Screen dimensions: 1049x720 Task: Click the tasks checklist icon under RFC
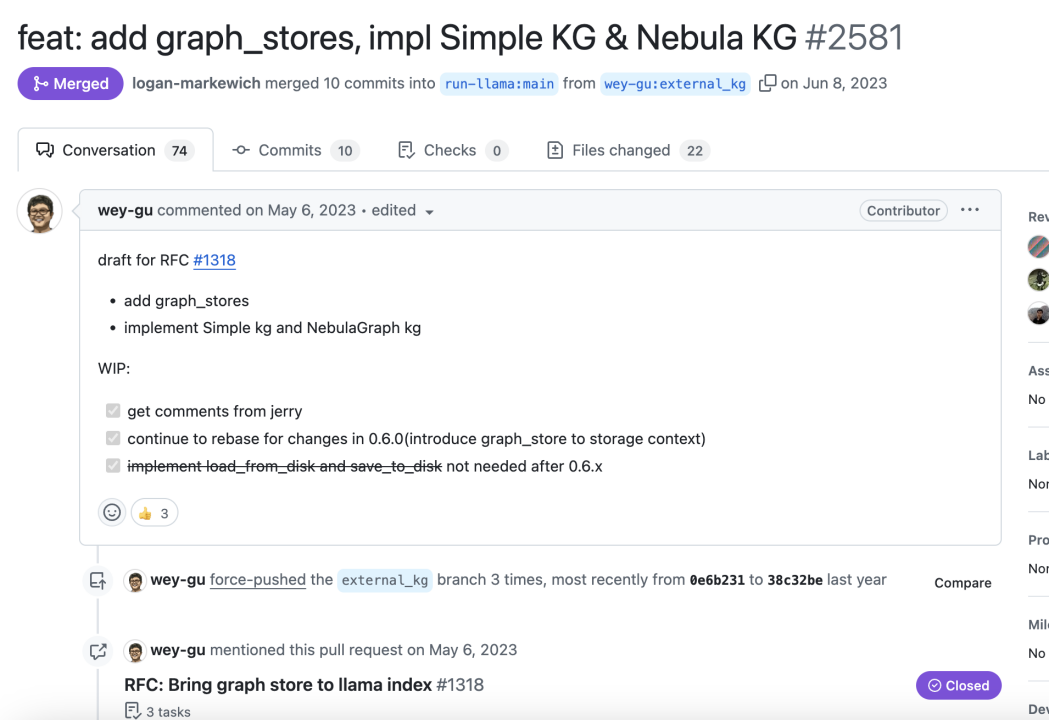(x=132, y=712)
